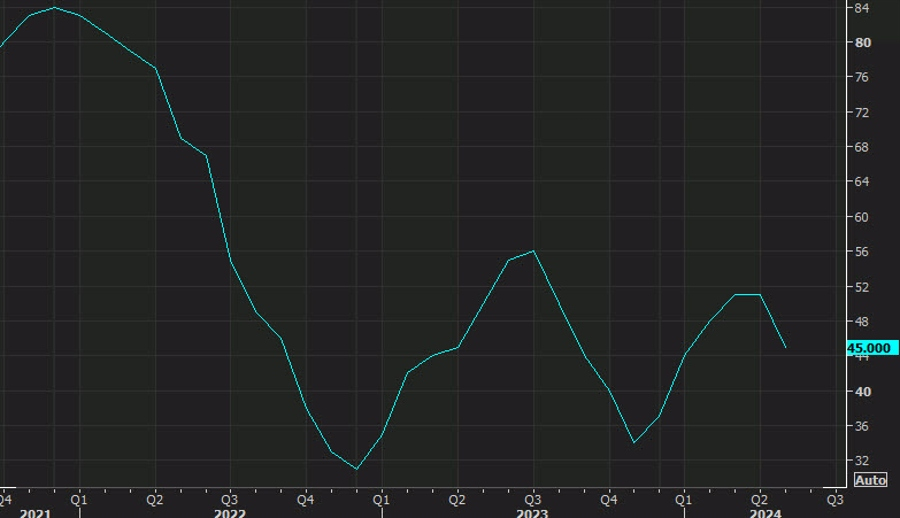Click the 2021 year label

(36, 513)
